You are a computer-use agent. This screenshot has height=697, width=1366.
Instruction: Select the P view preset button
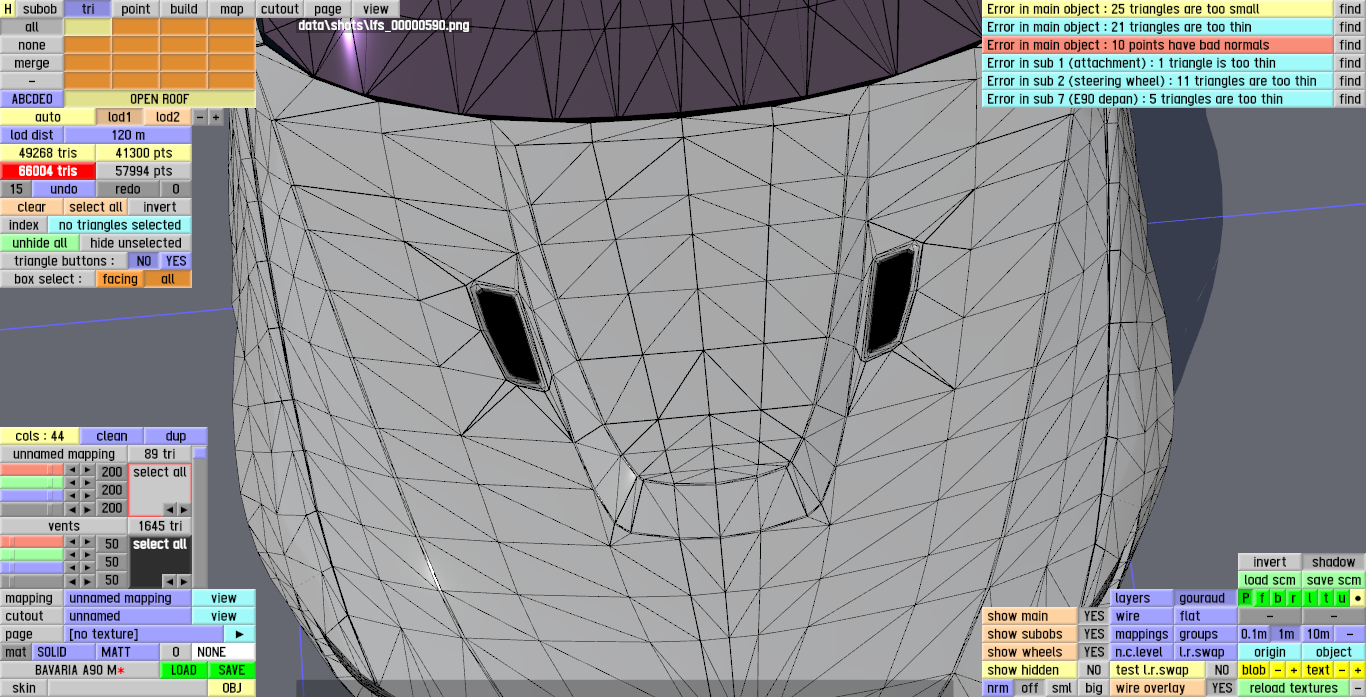coord(1245,598)
